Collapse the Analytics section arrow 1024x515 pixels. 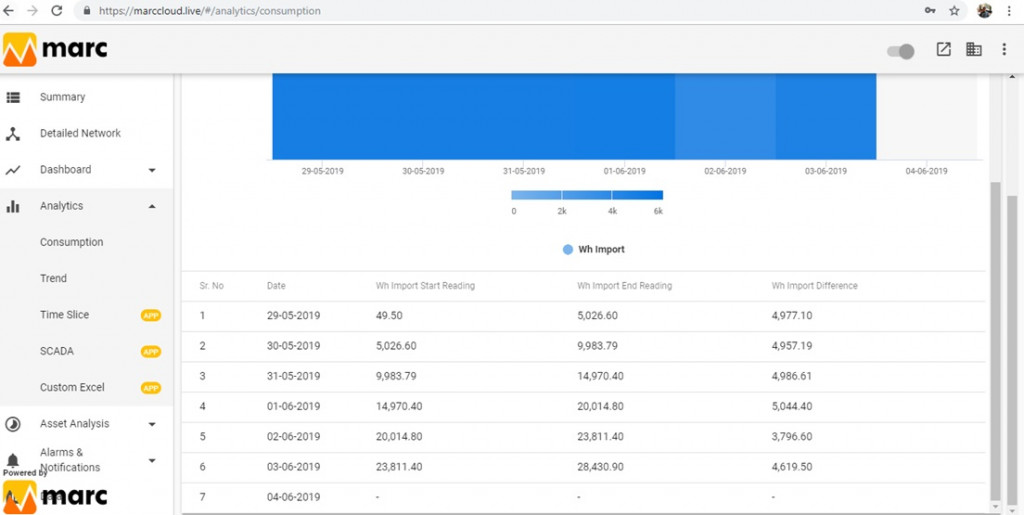pyautogui.click(x=152, y=206)
